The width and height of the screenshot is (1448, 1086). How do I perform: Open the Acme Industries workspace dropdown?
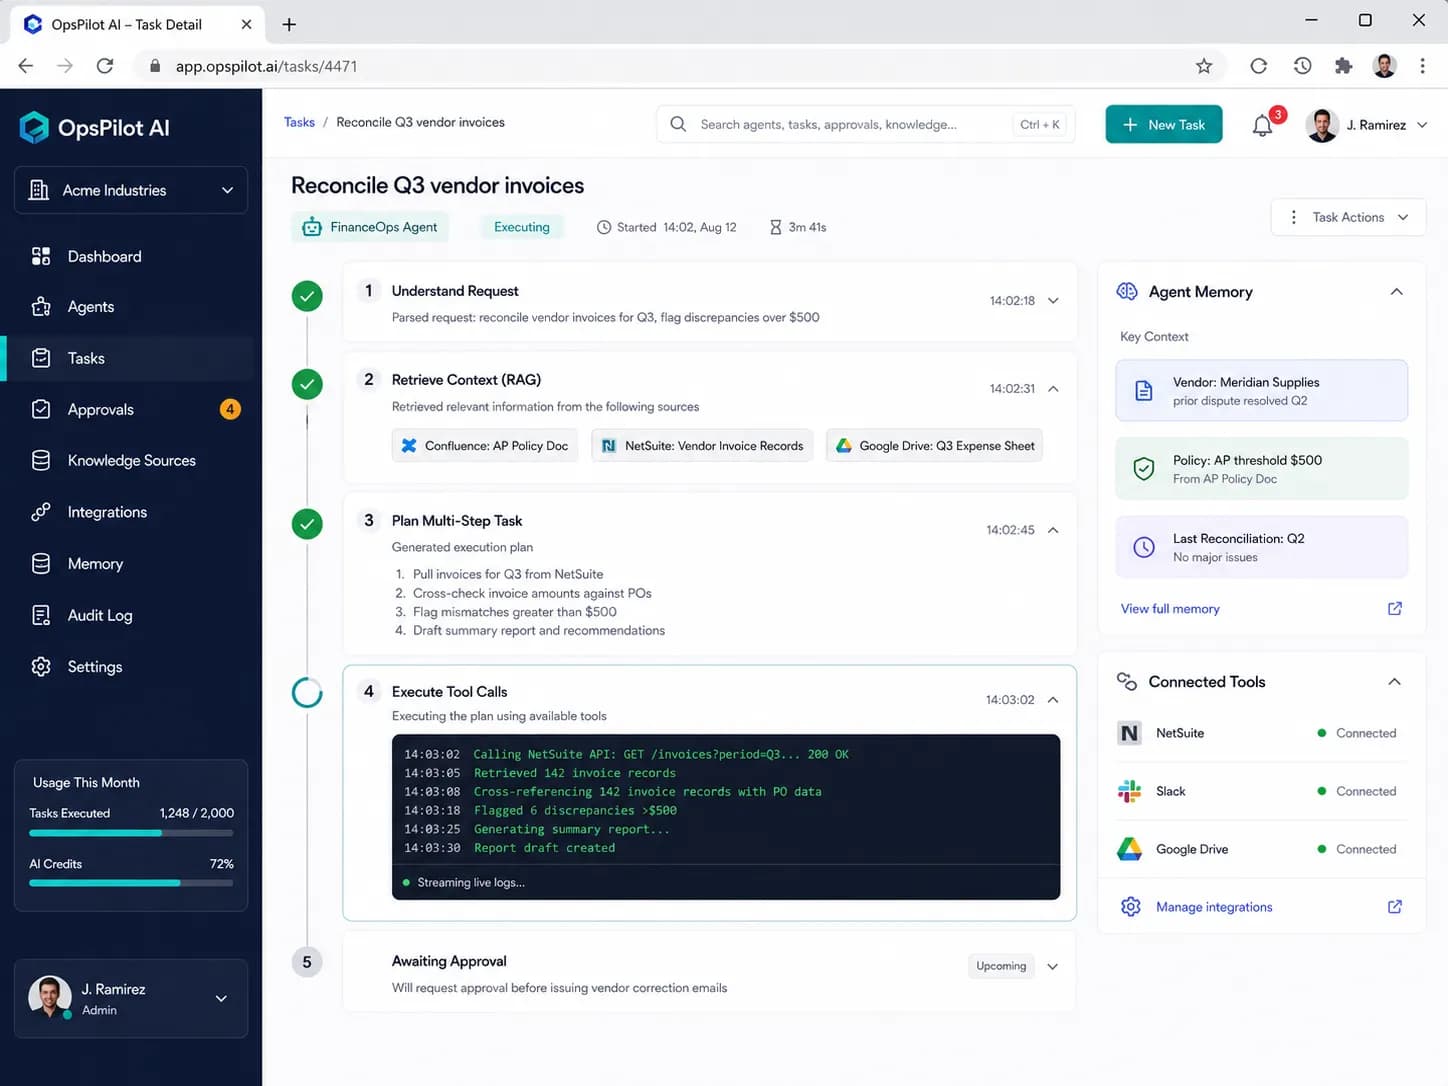(131, 190)
